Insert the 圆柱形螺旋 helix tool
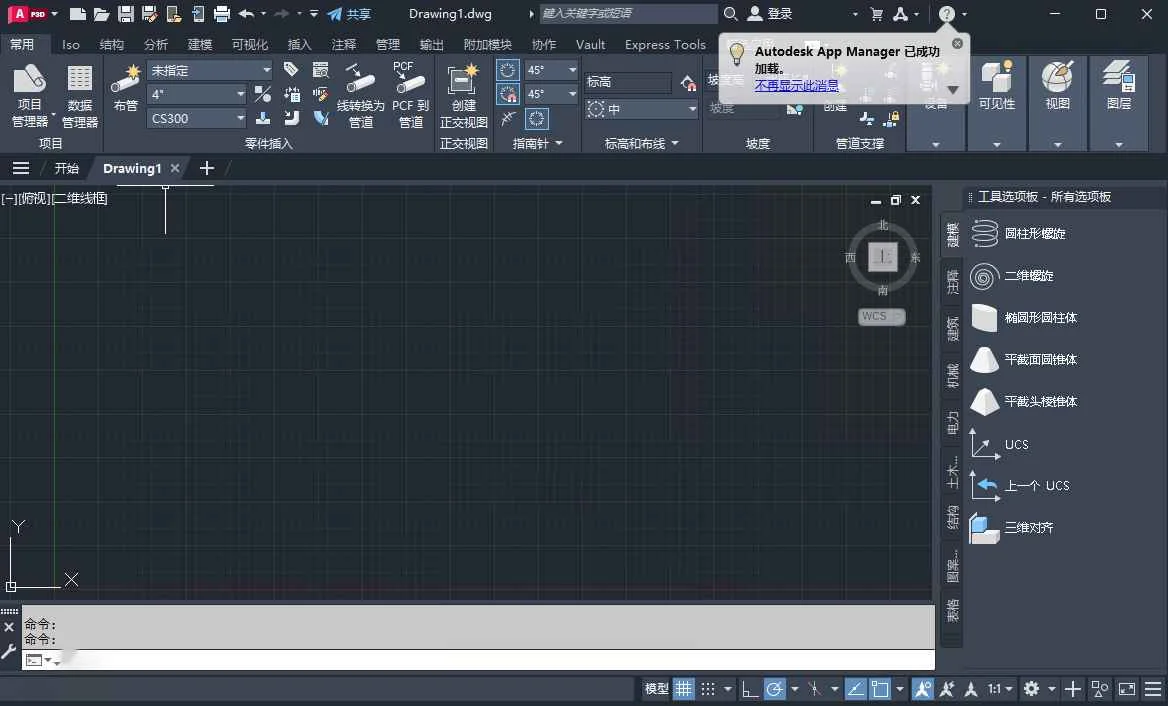 click(x=1018, y=233)
